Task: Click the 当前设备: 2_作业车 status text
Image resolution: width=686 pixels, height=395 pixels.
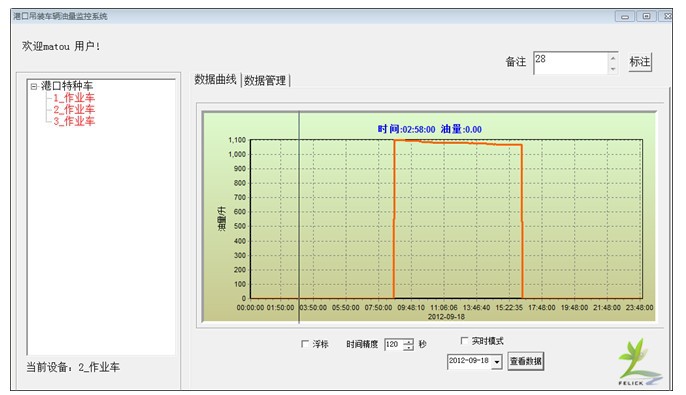Action: [73, 367]
